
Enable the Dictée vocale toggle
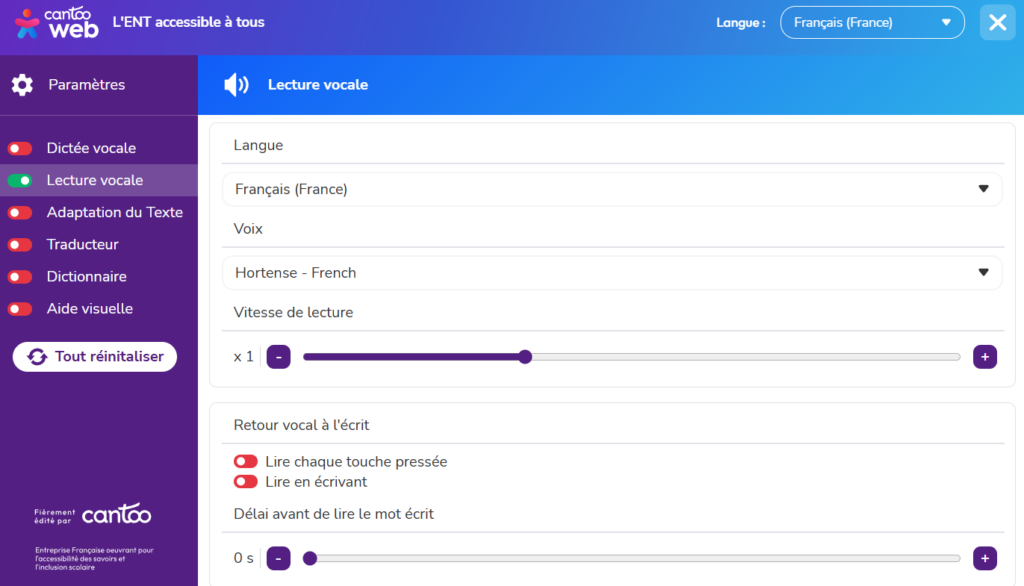point(20,149)
